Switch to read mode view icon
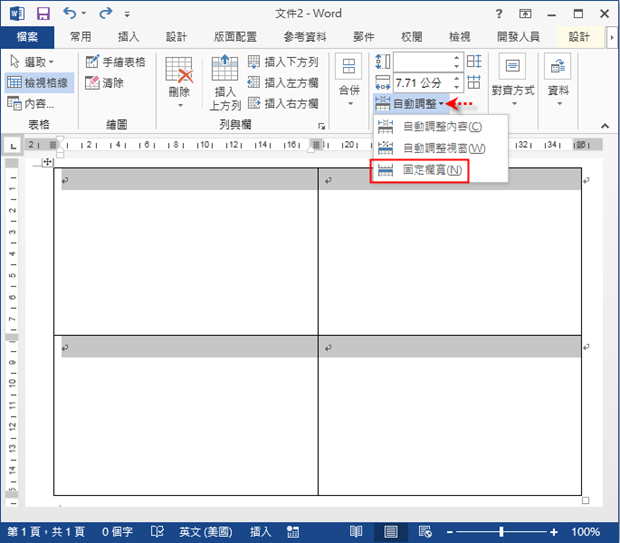 tap(356, 532)
